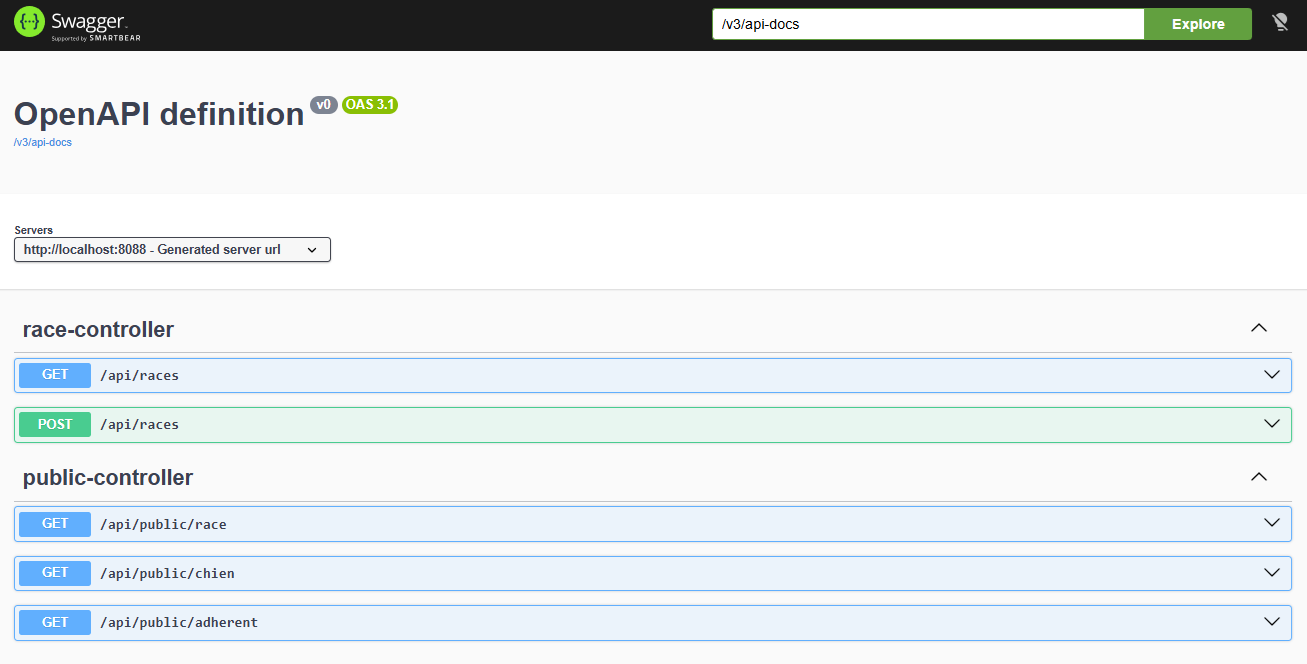The image size is (1307, 664).
Task: Click the POST badge for /api/races
Action: (55, 424)
